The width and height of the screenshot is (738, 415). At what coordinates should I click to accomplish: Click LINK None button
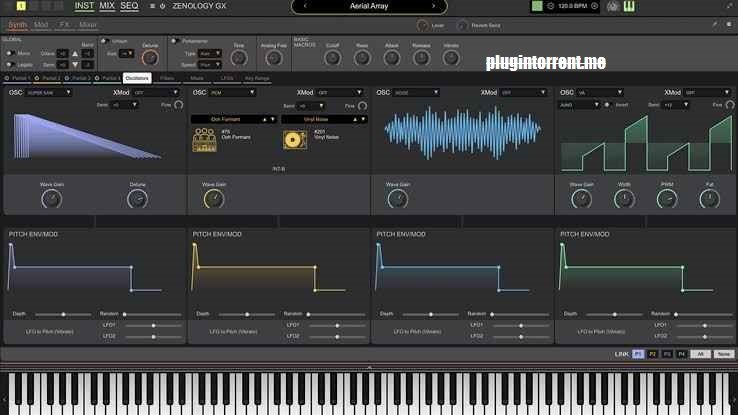click(x=723, y=354)
